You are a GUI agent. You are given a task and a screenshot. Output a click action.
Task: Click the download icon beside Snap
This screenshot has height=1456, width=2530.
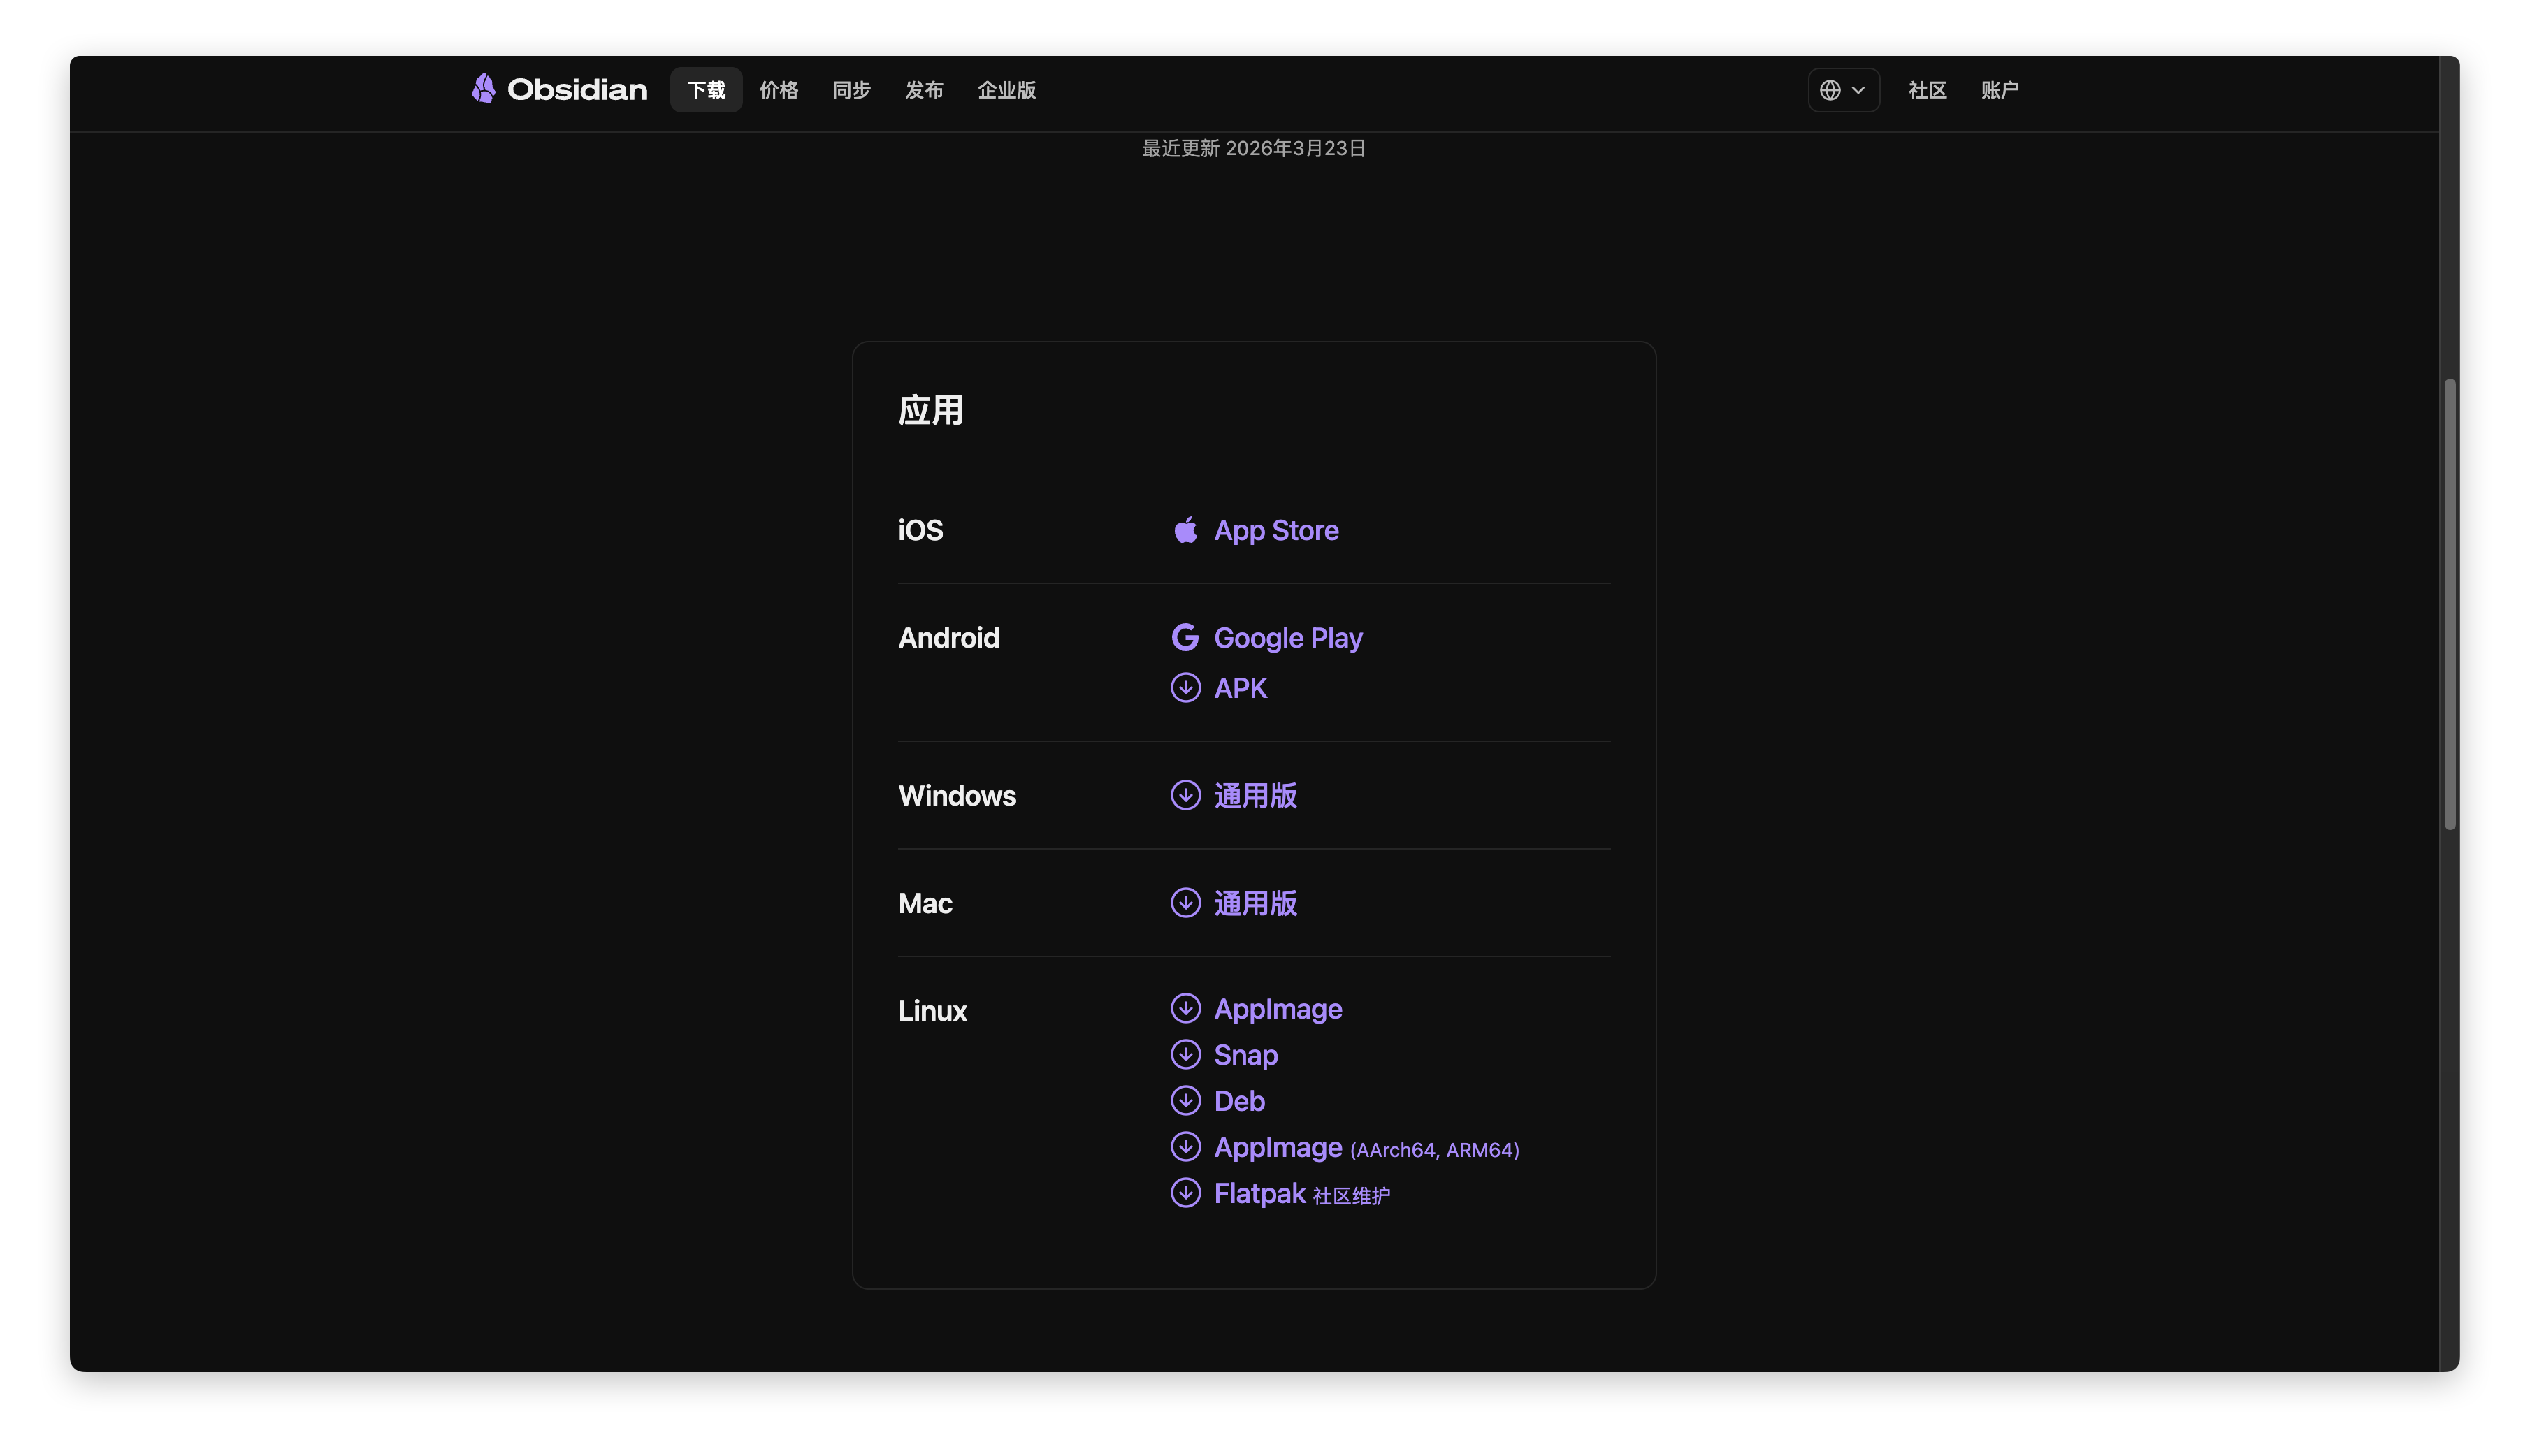click(1185, 1054)
